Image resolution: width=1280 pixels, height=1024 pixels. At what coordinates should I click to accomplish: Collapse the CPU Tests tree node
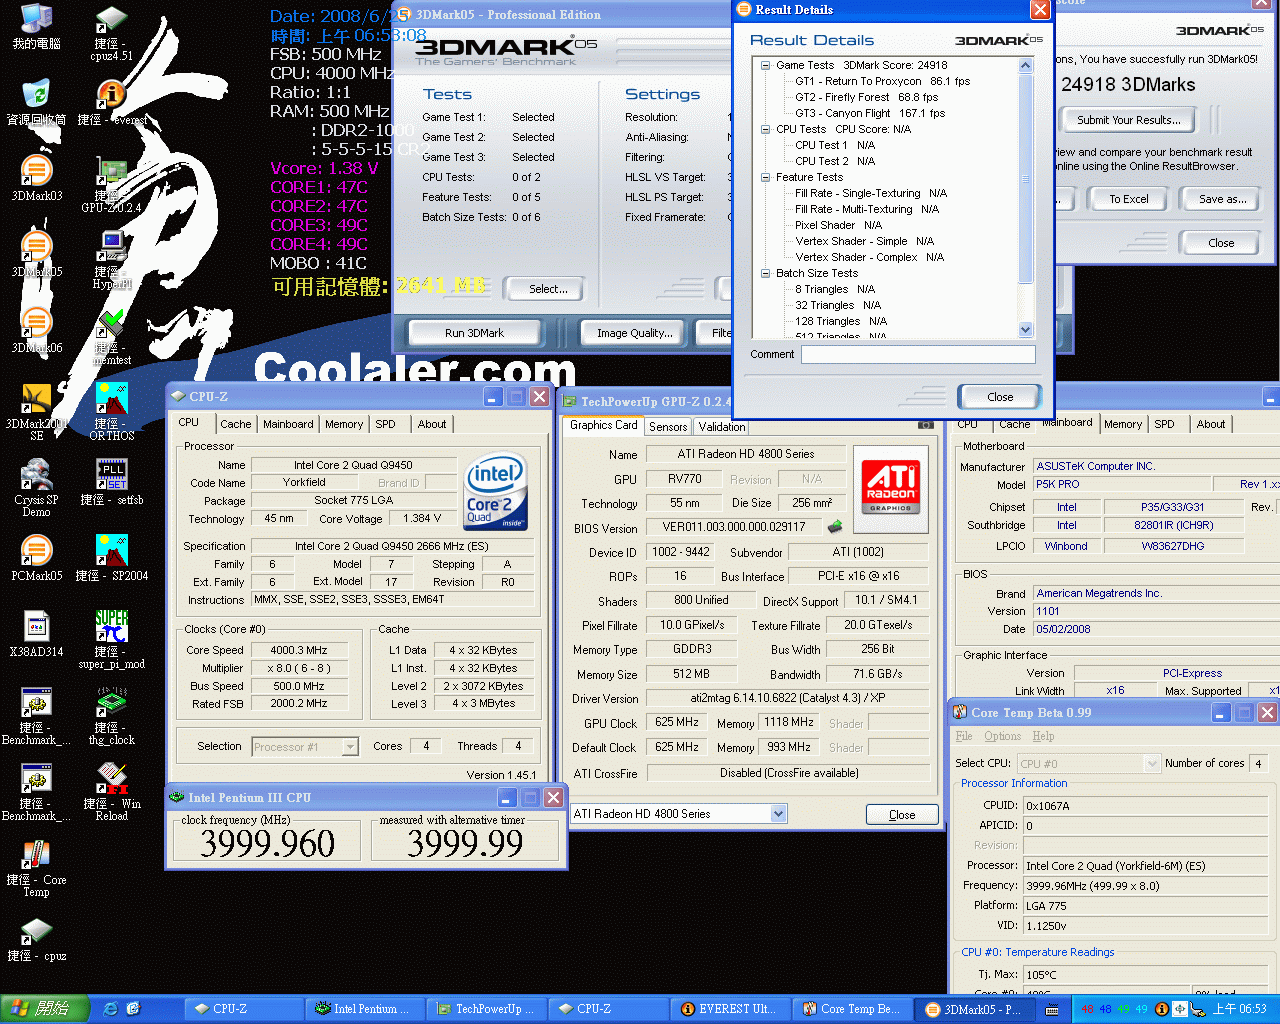[765, 129]
